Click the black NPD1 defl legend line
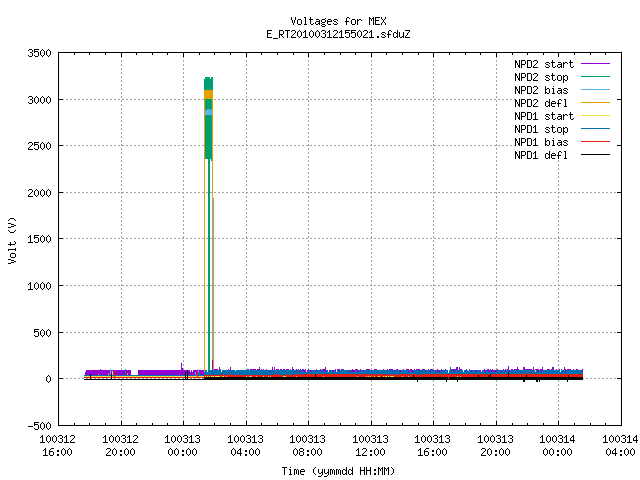Image resolution: width=640 pixels, height=480 pixels. [595, 155]
